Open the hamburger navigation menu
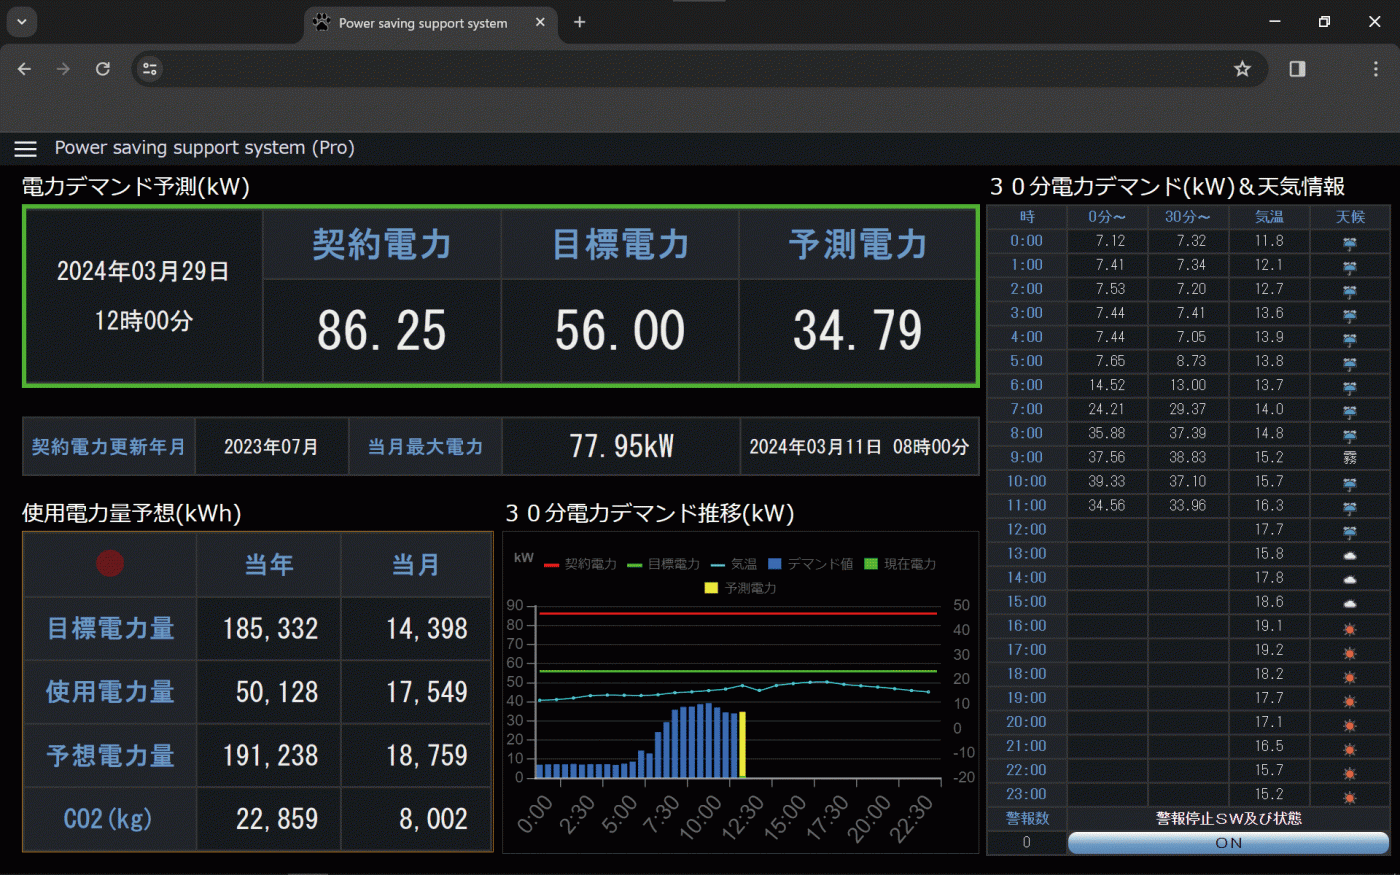The height and width of the screenshot is (875, 1400). [26, 149]
